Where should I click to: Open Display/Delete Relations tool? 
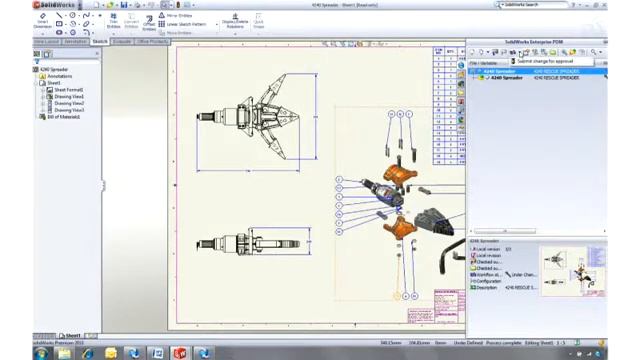[x=235, y=21]
